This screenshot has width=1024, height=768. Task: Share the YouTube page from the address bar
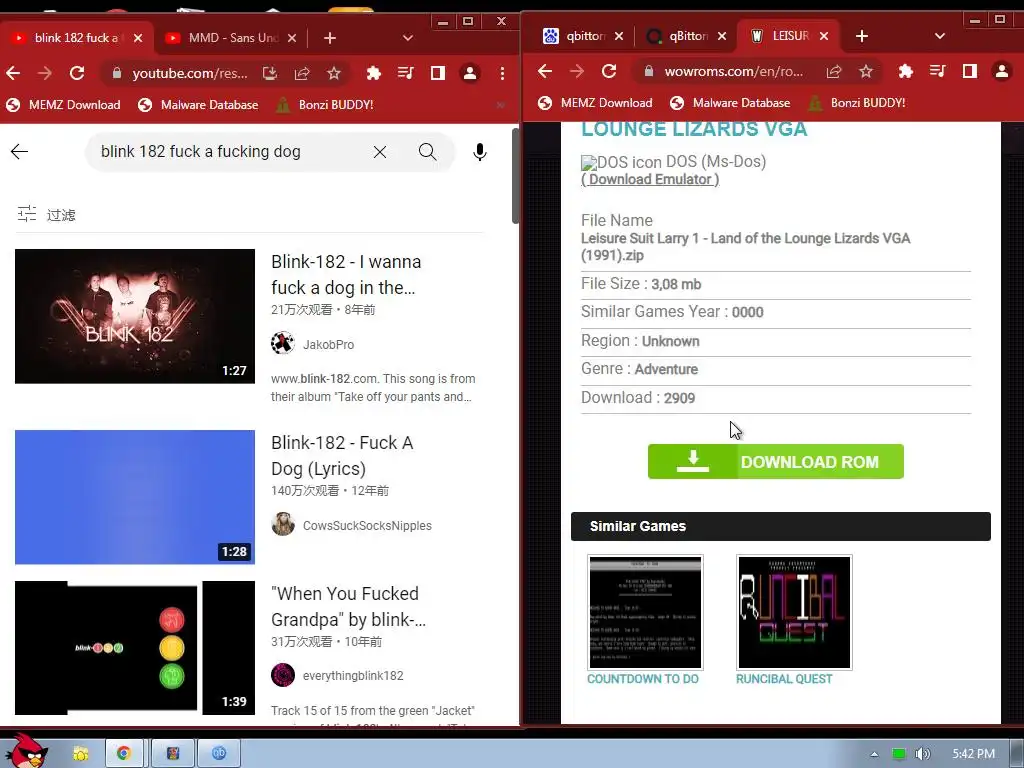302,73
